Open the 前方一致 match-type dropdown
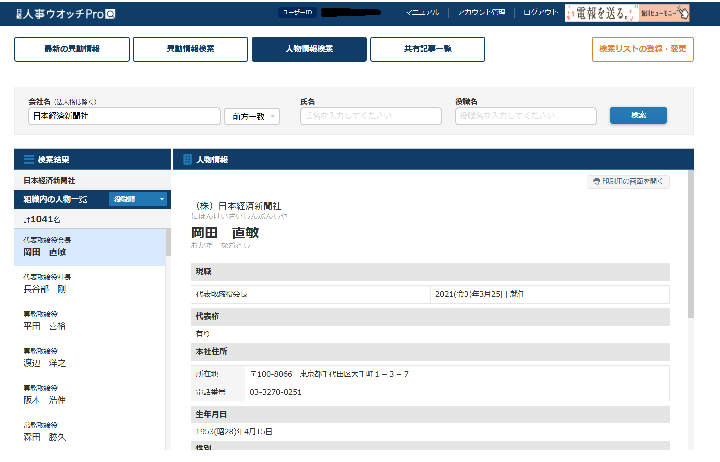The height and width of the screenshot is (462, 720). pyautogui.click(x=252, y=117)
